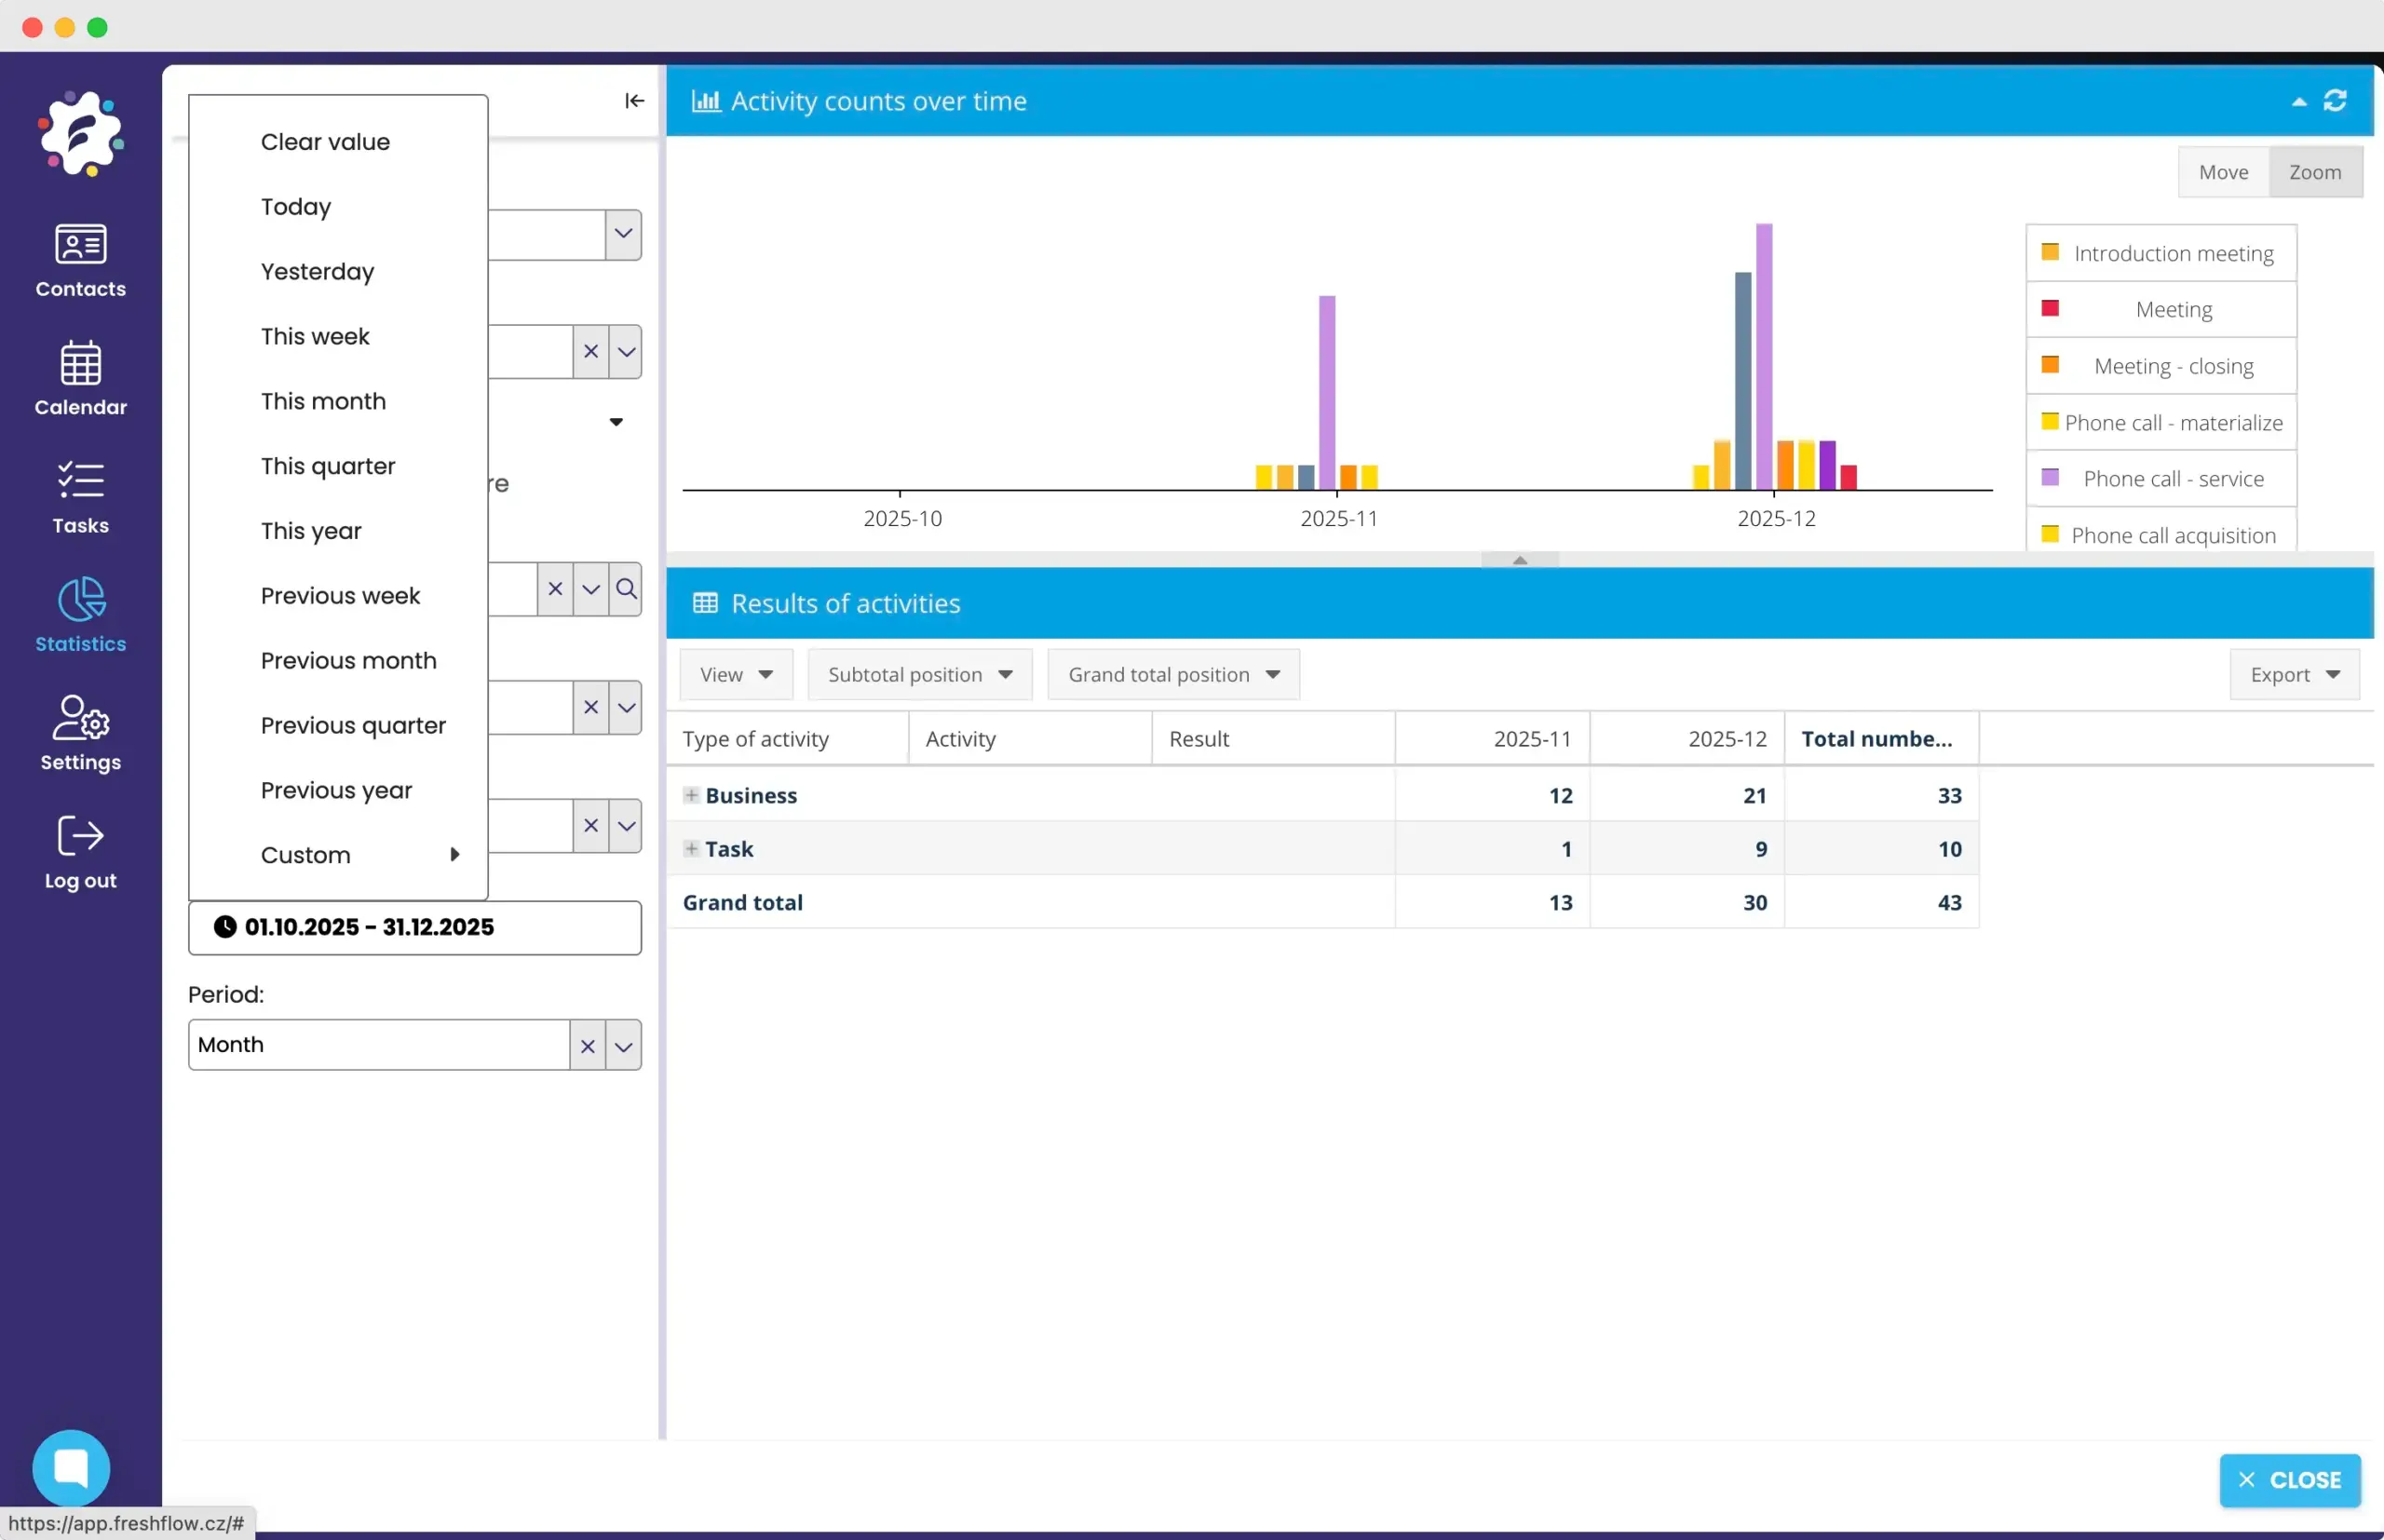Expand the Task row in table
This screenshot has height=1540, width=2384.
(x=691, y=849)
